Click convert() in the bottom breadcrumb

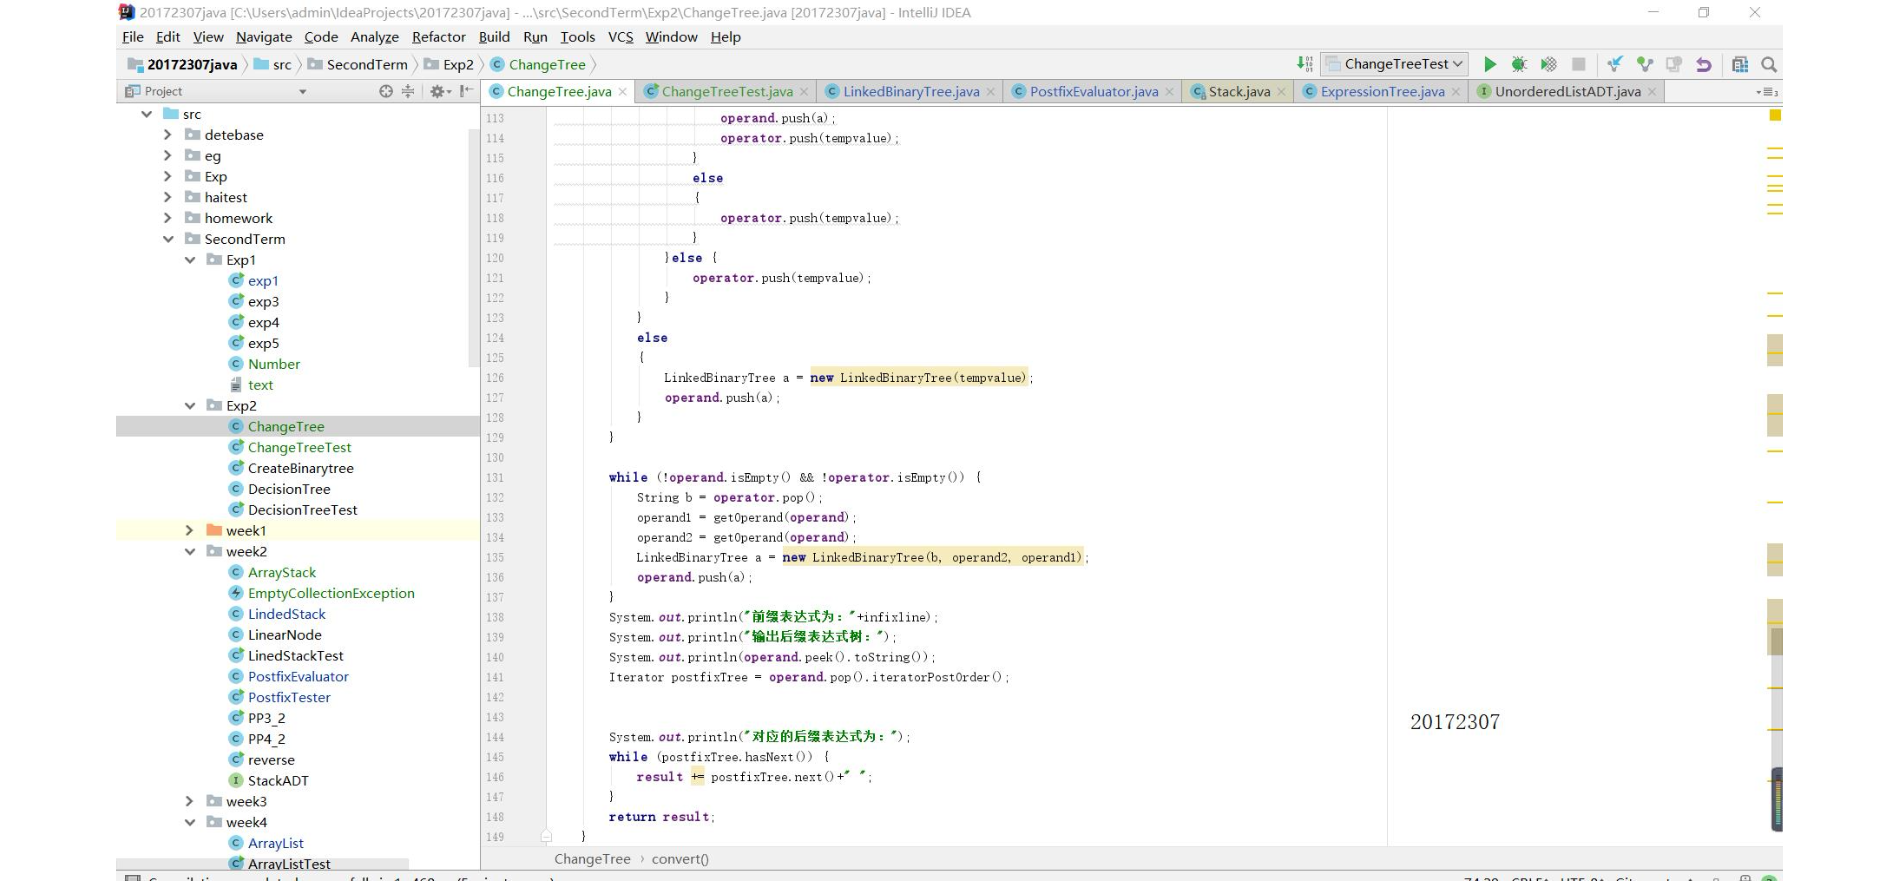point(680,859)
